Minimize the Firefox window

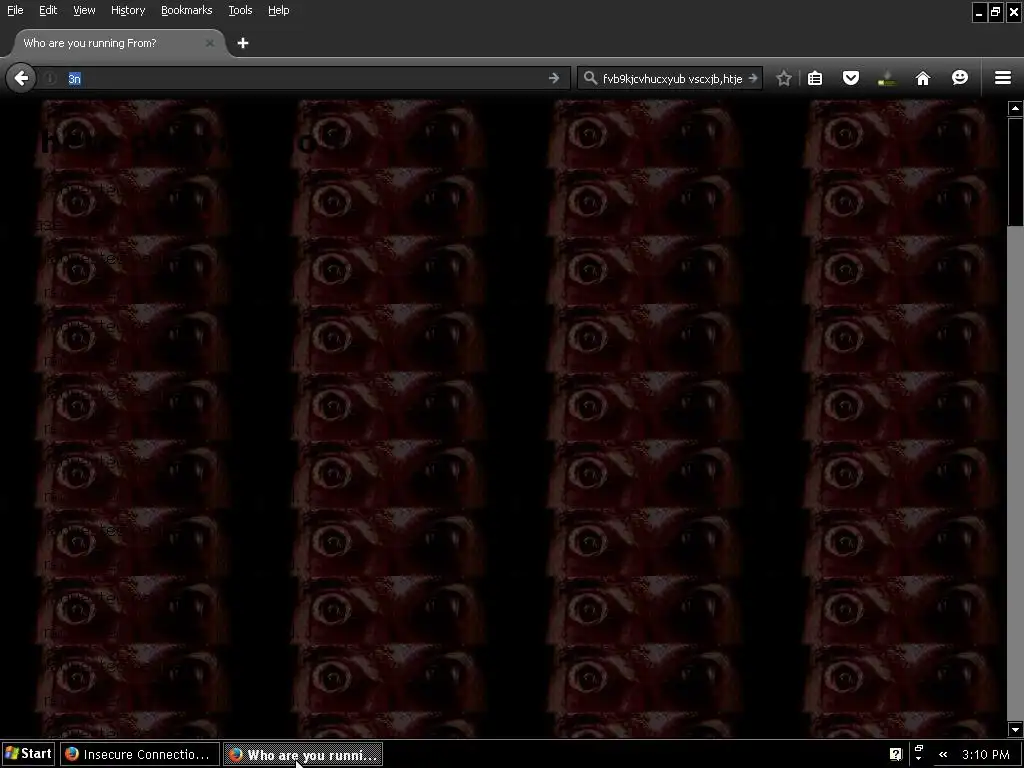979,12
